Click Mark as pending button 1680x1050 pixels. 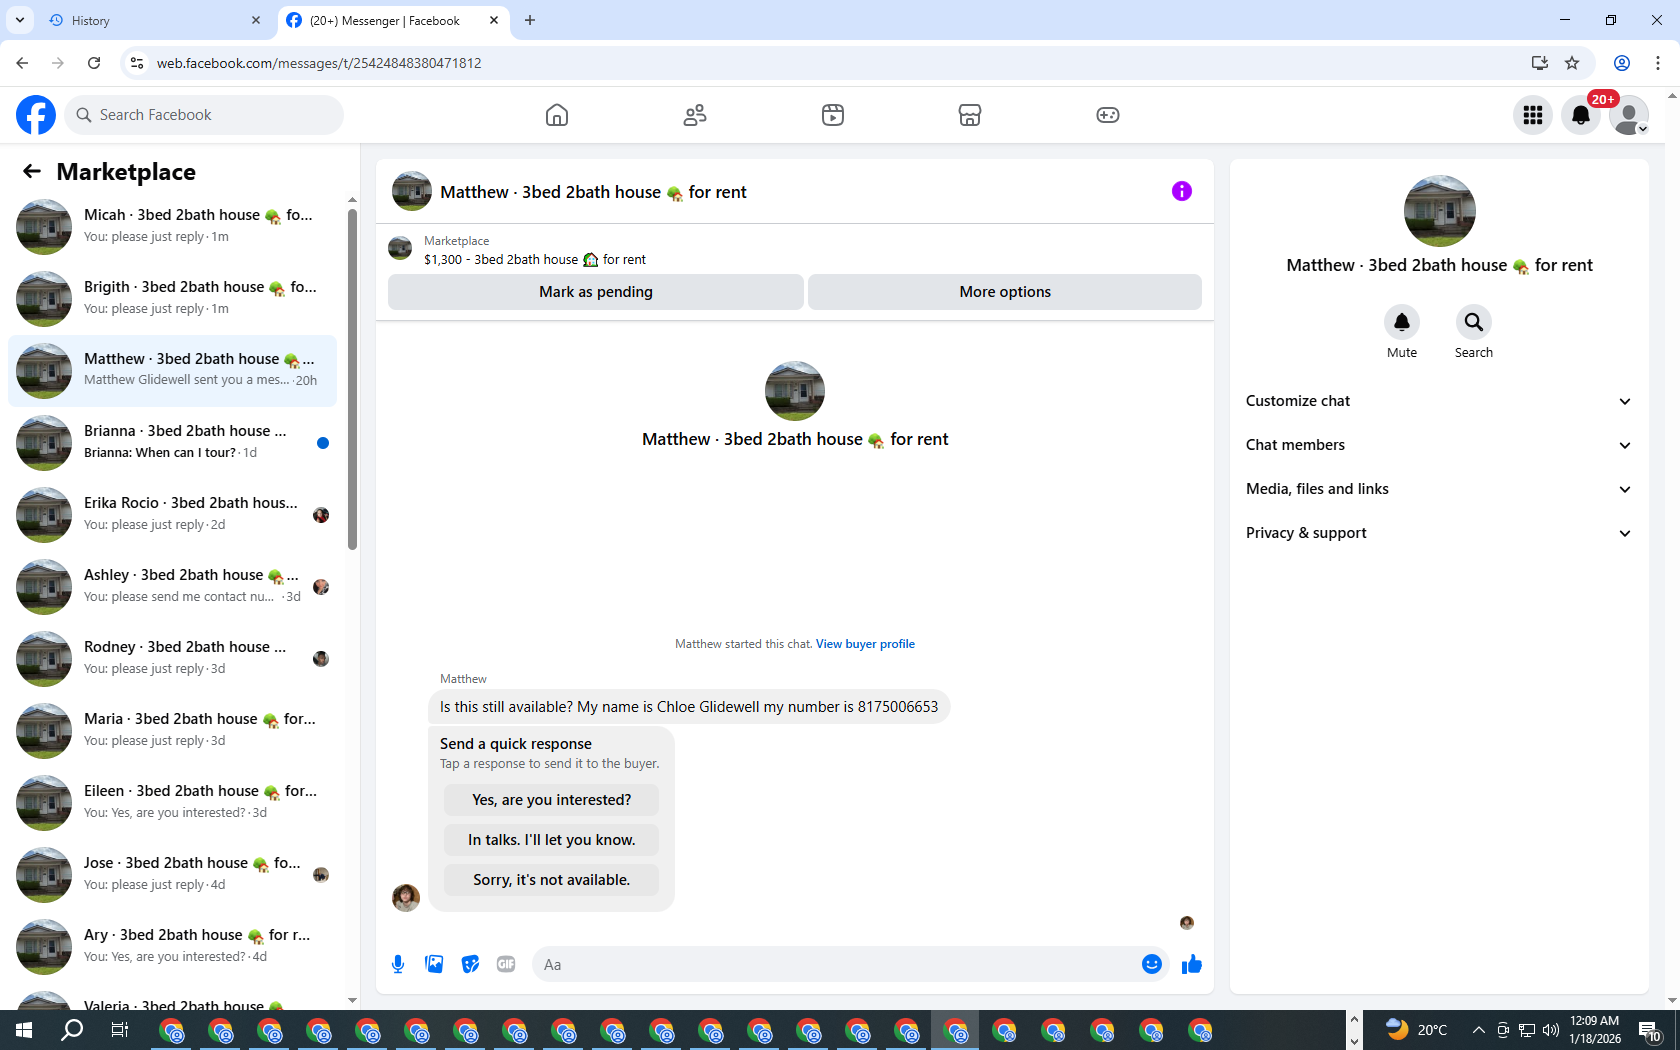coord(596,292)
